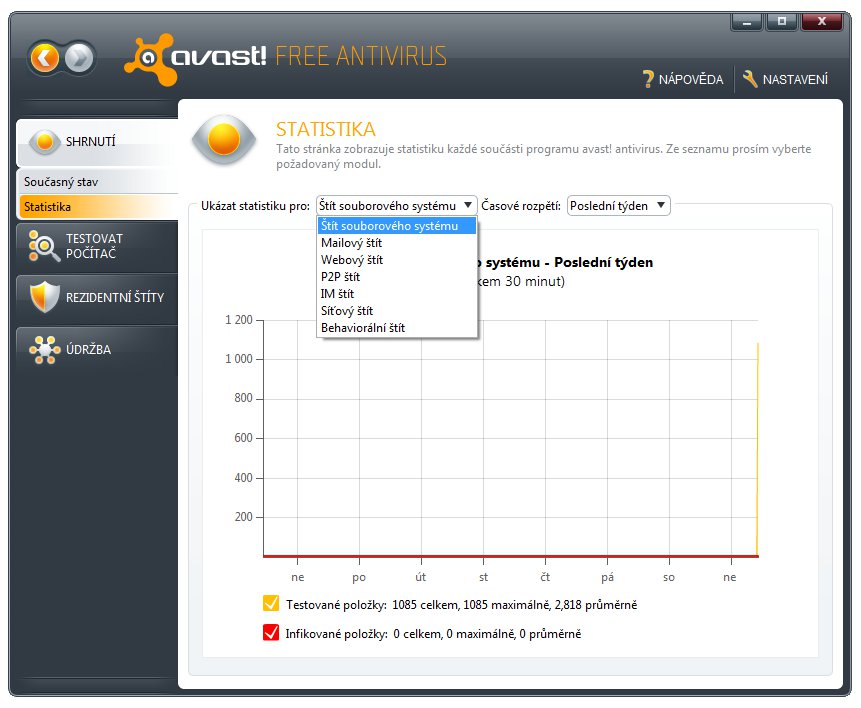Click the Testované položky statistics text
Screen dimensions: 861x708
(461, 605)
